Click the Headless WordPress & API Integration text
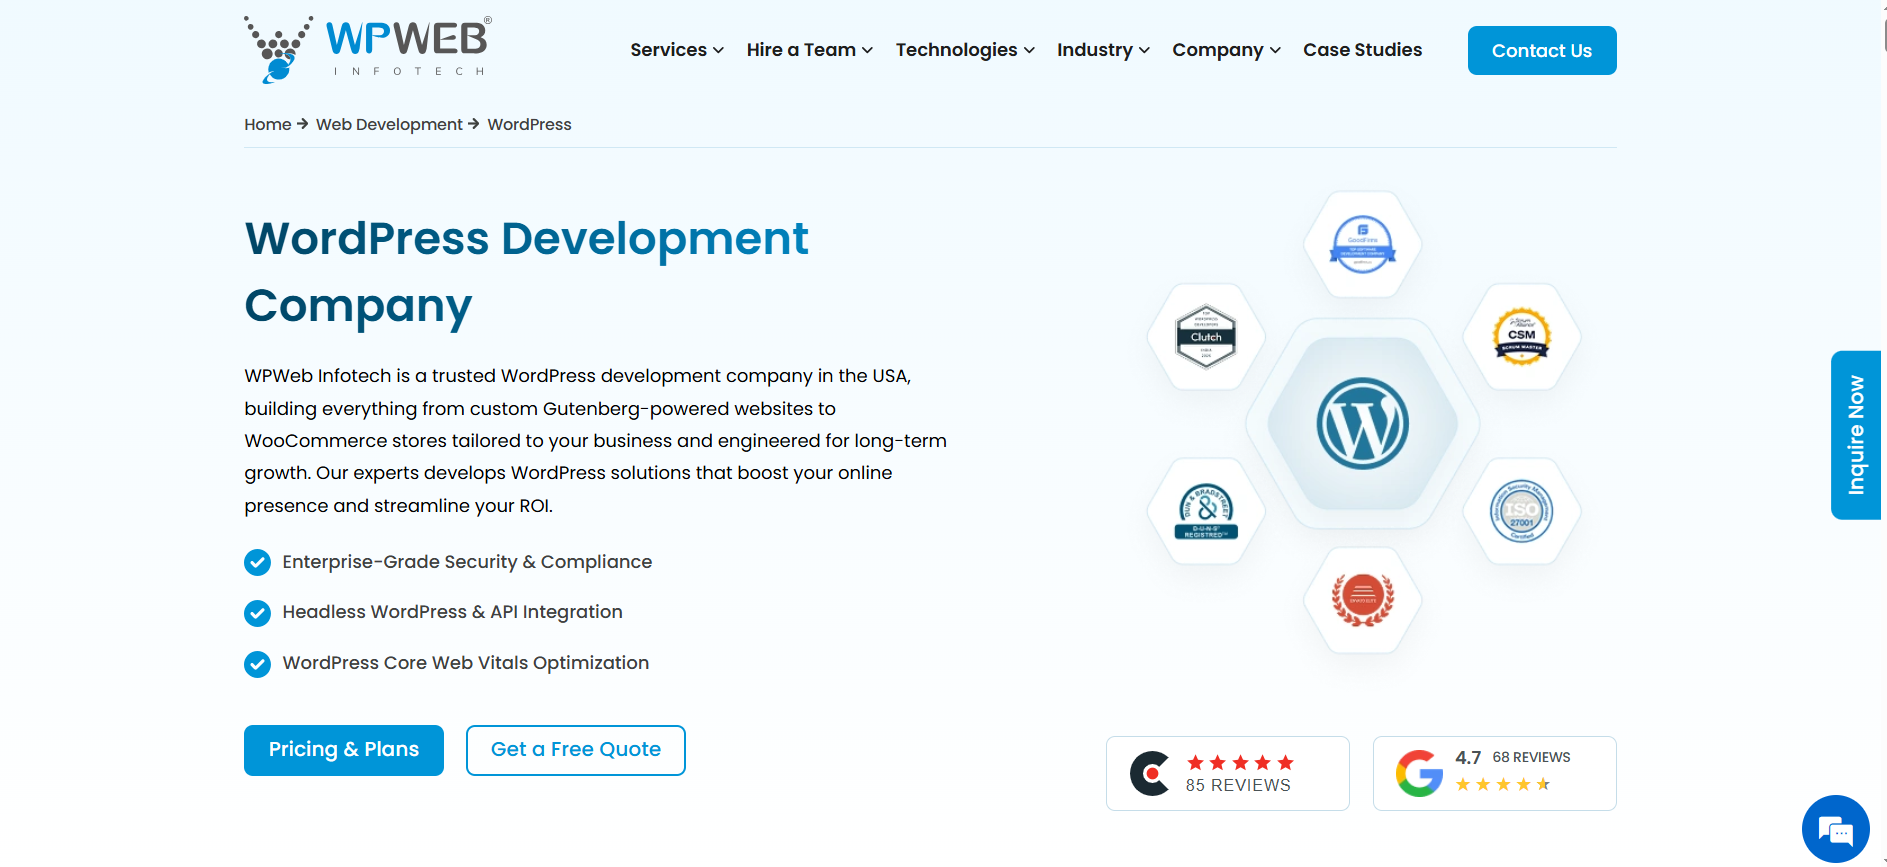Viewport: 1887px width, 867px height. tap(452, 612)
